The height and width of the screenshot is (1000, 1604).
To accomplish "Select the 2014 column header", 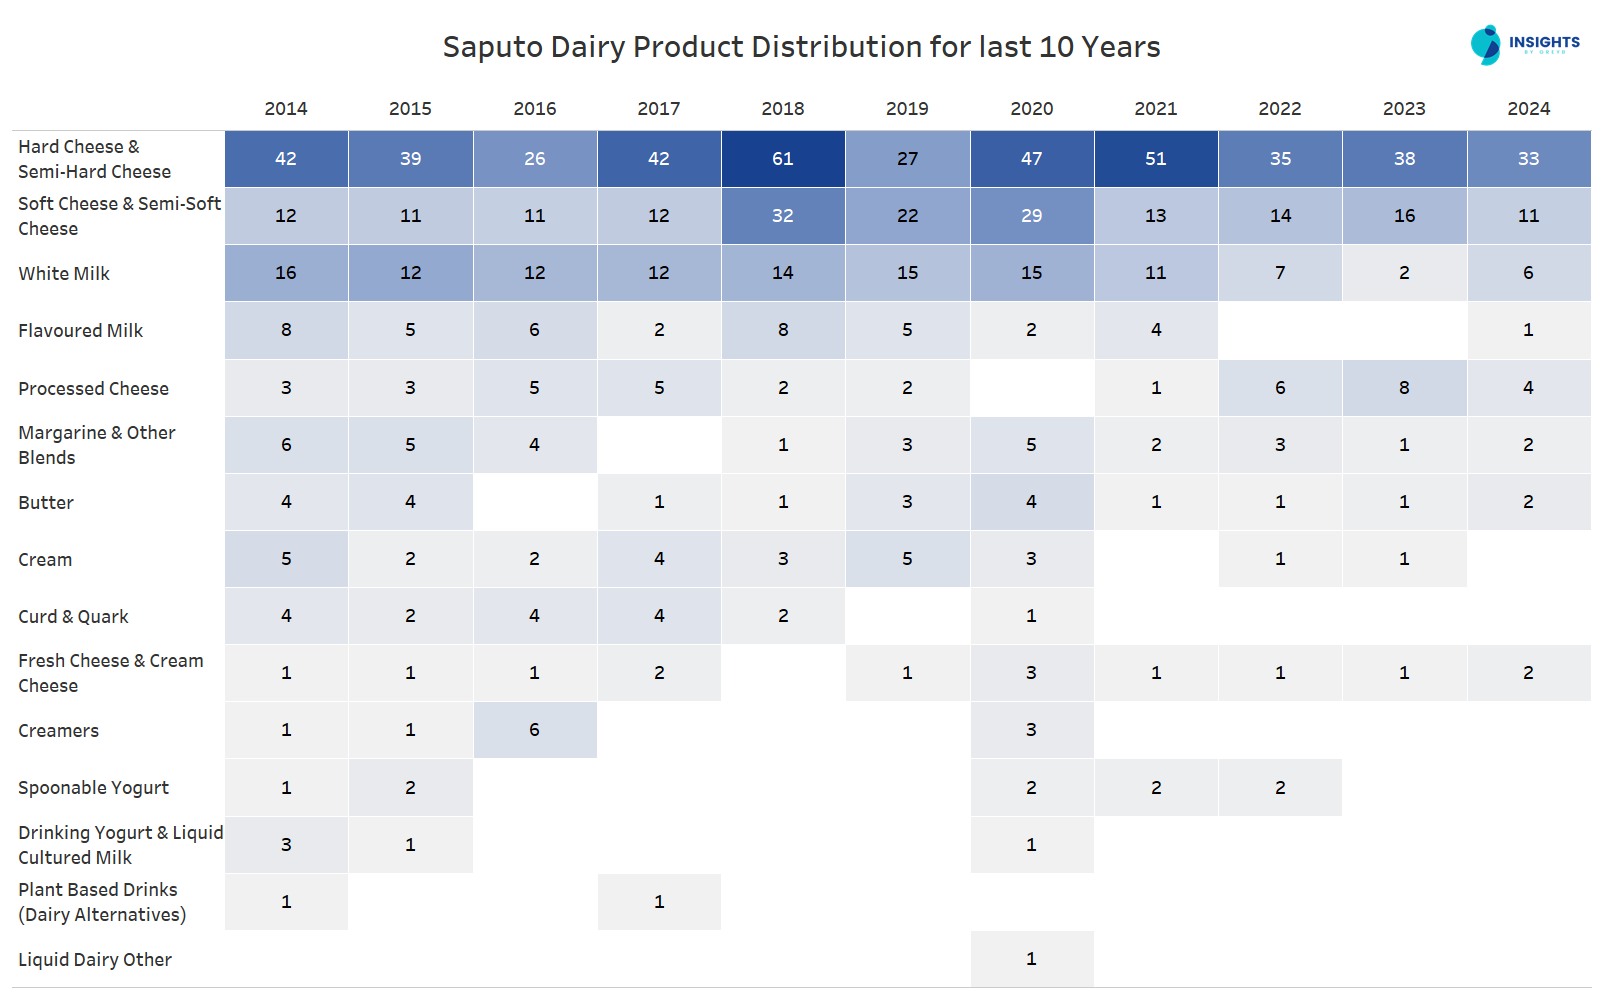I will 286,109.
